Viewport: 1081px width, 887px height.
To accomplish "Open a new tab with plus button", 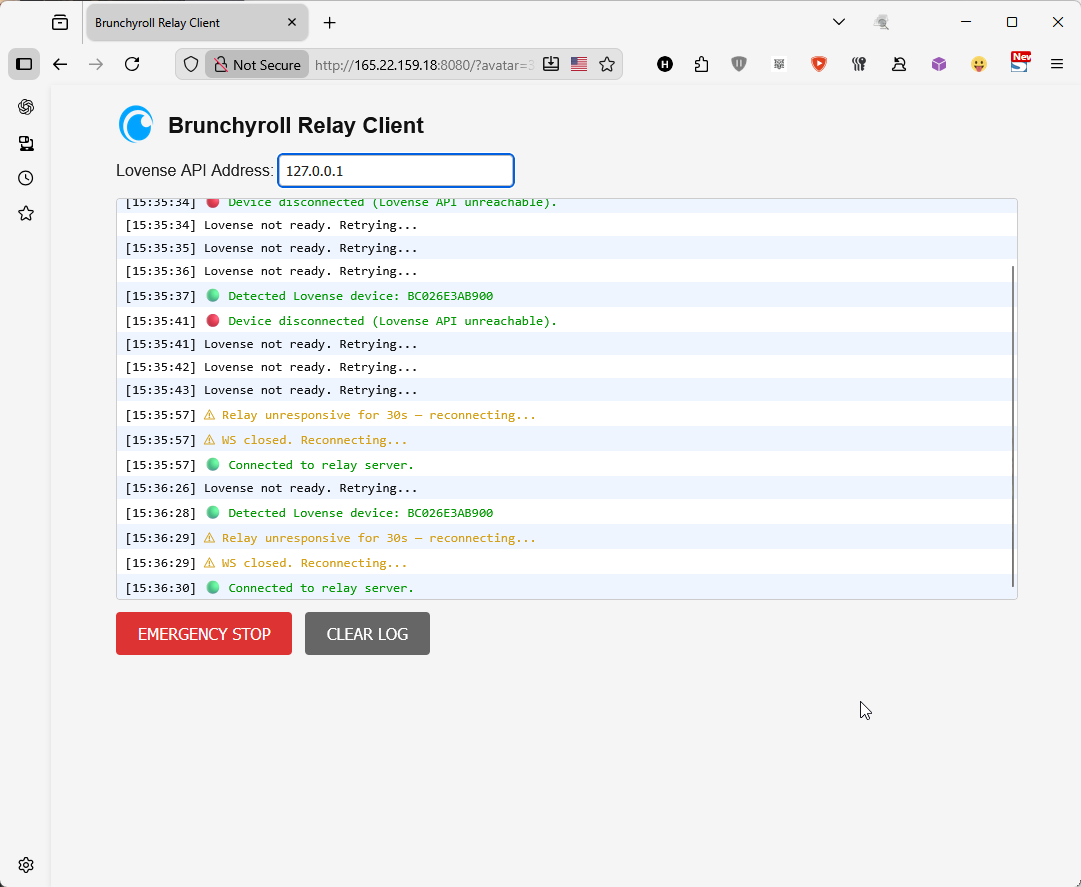I will [x=330, y=22].
